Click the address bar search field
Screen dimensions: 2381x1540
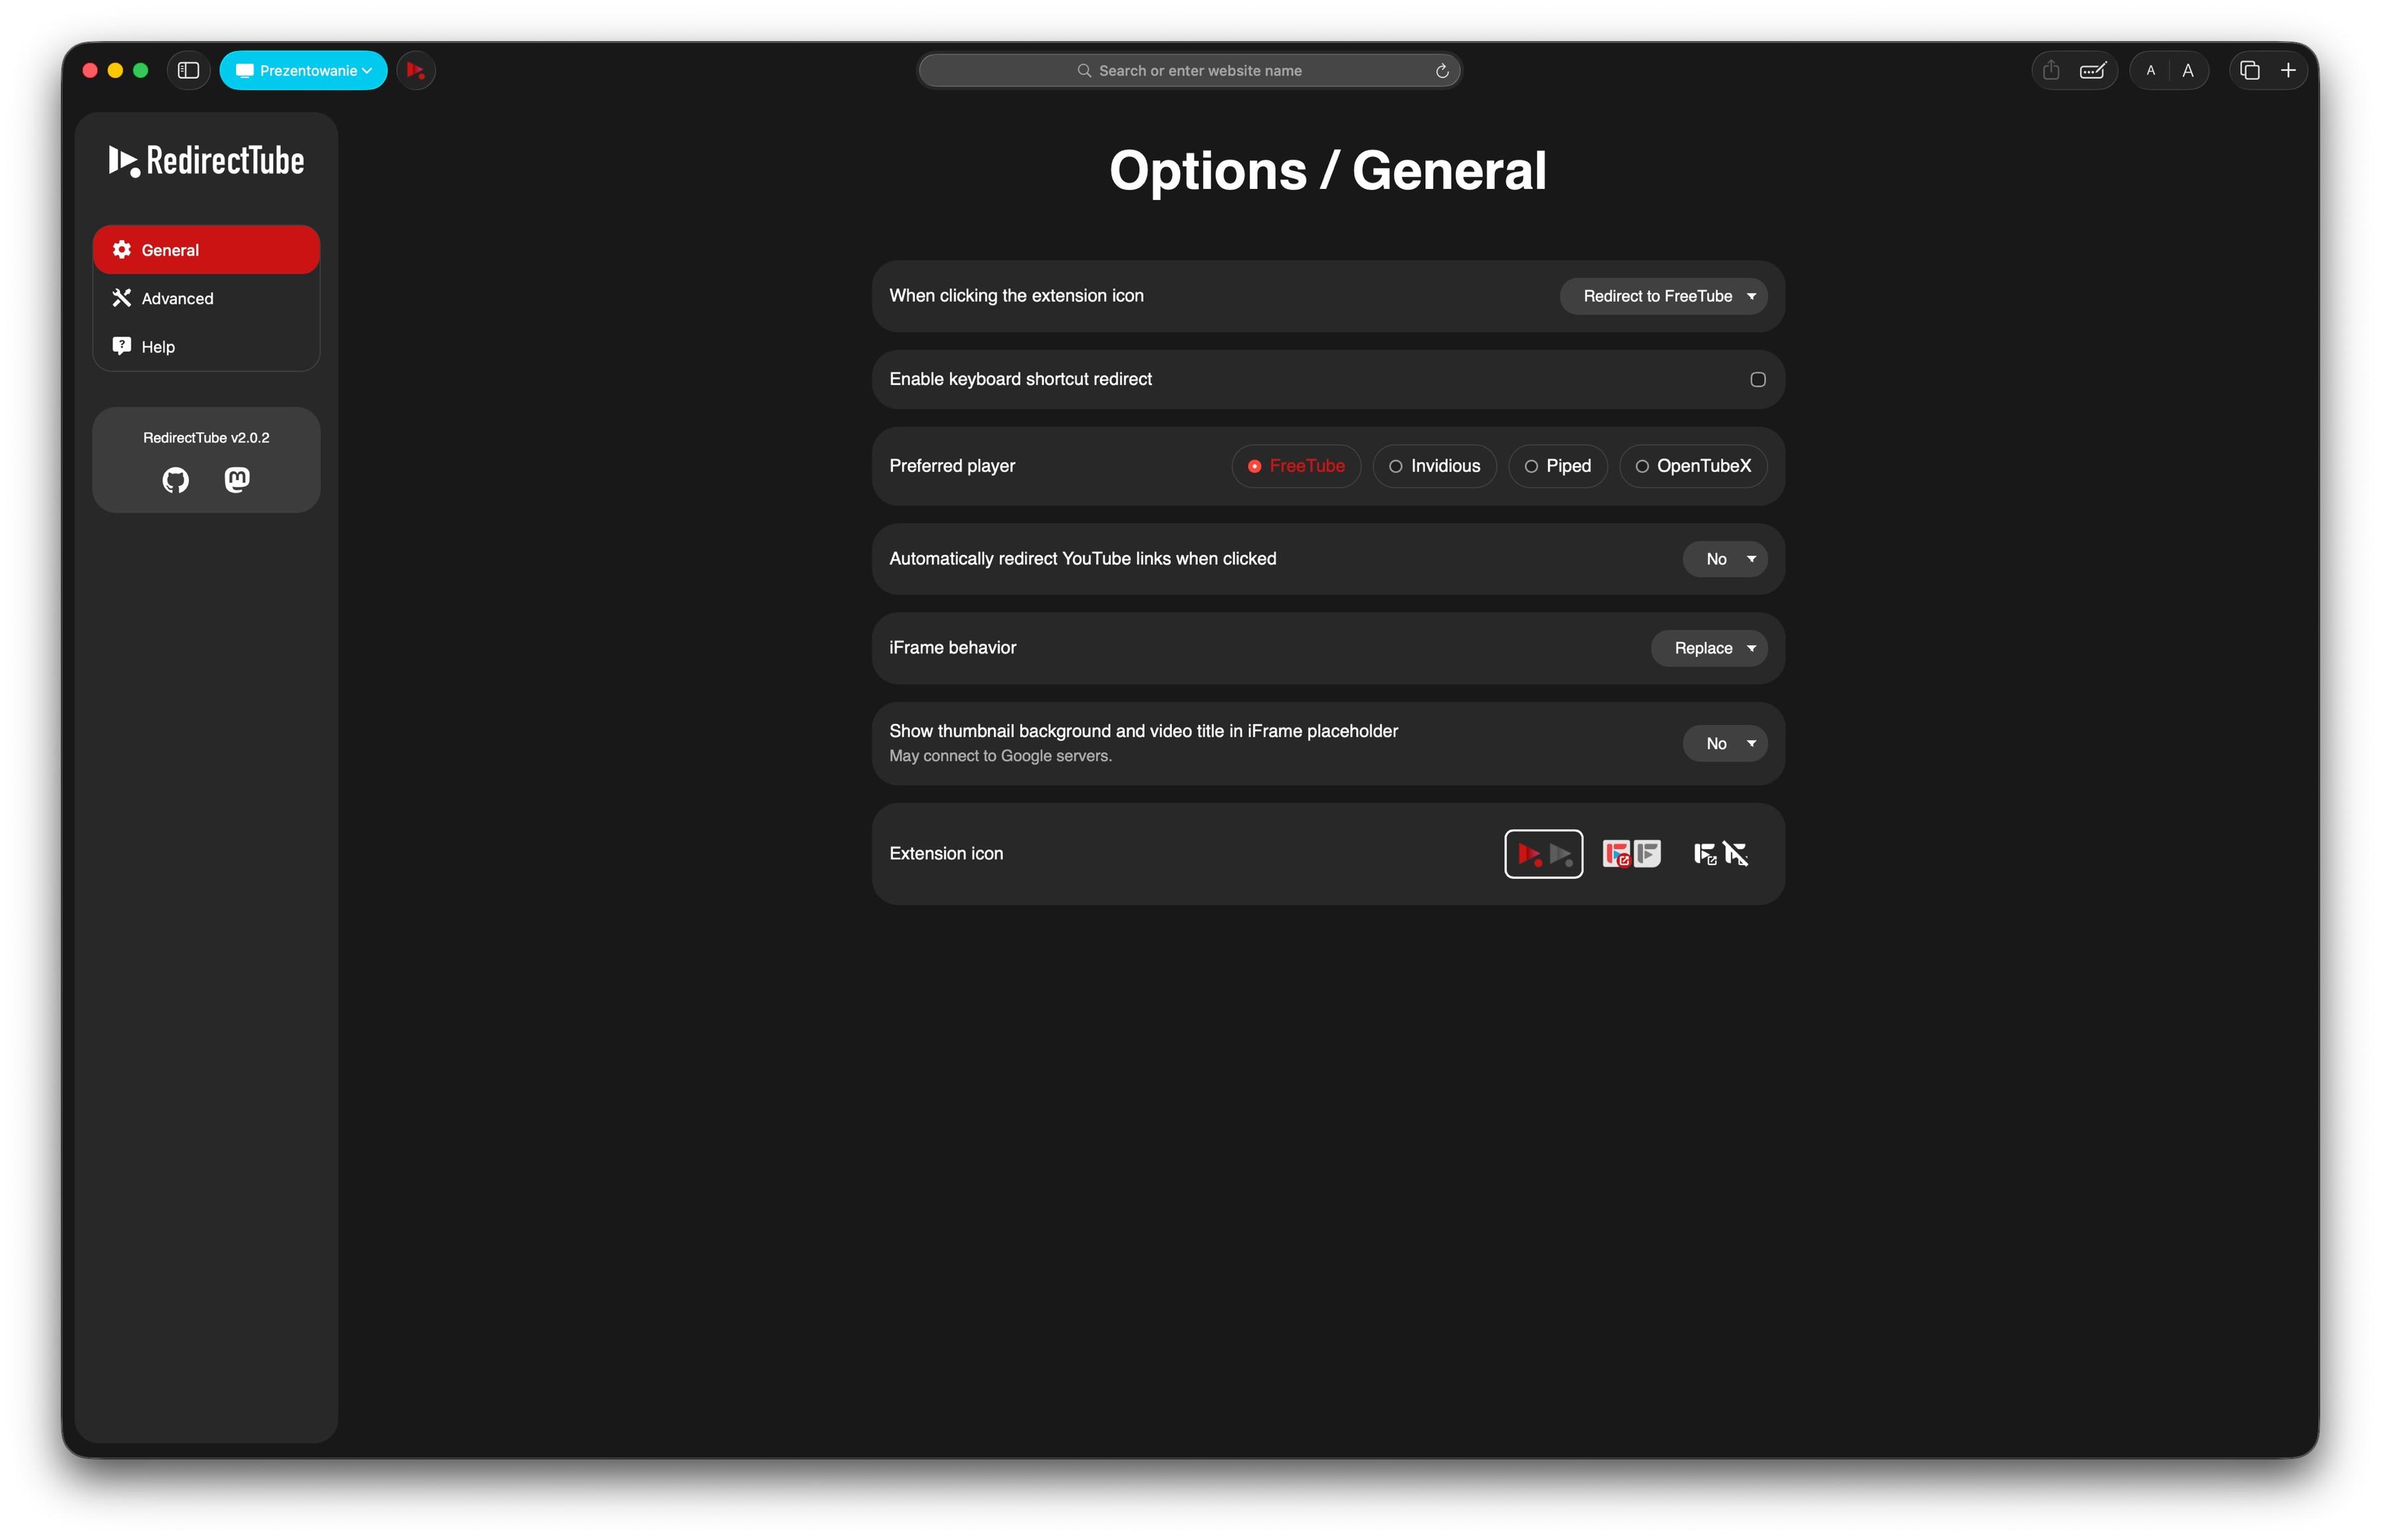pyautogui.click(x=1189, y=71)
